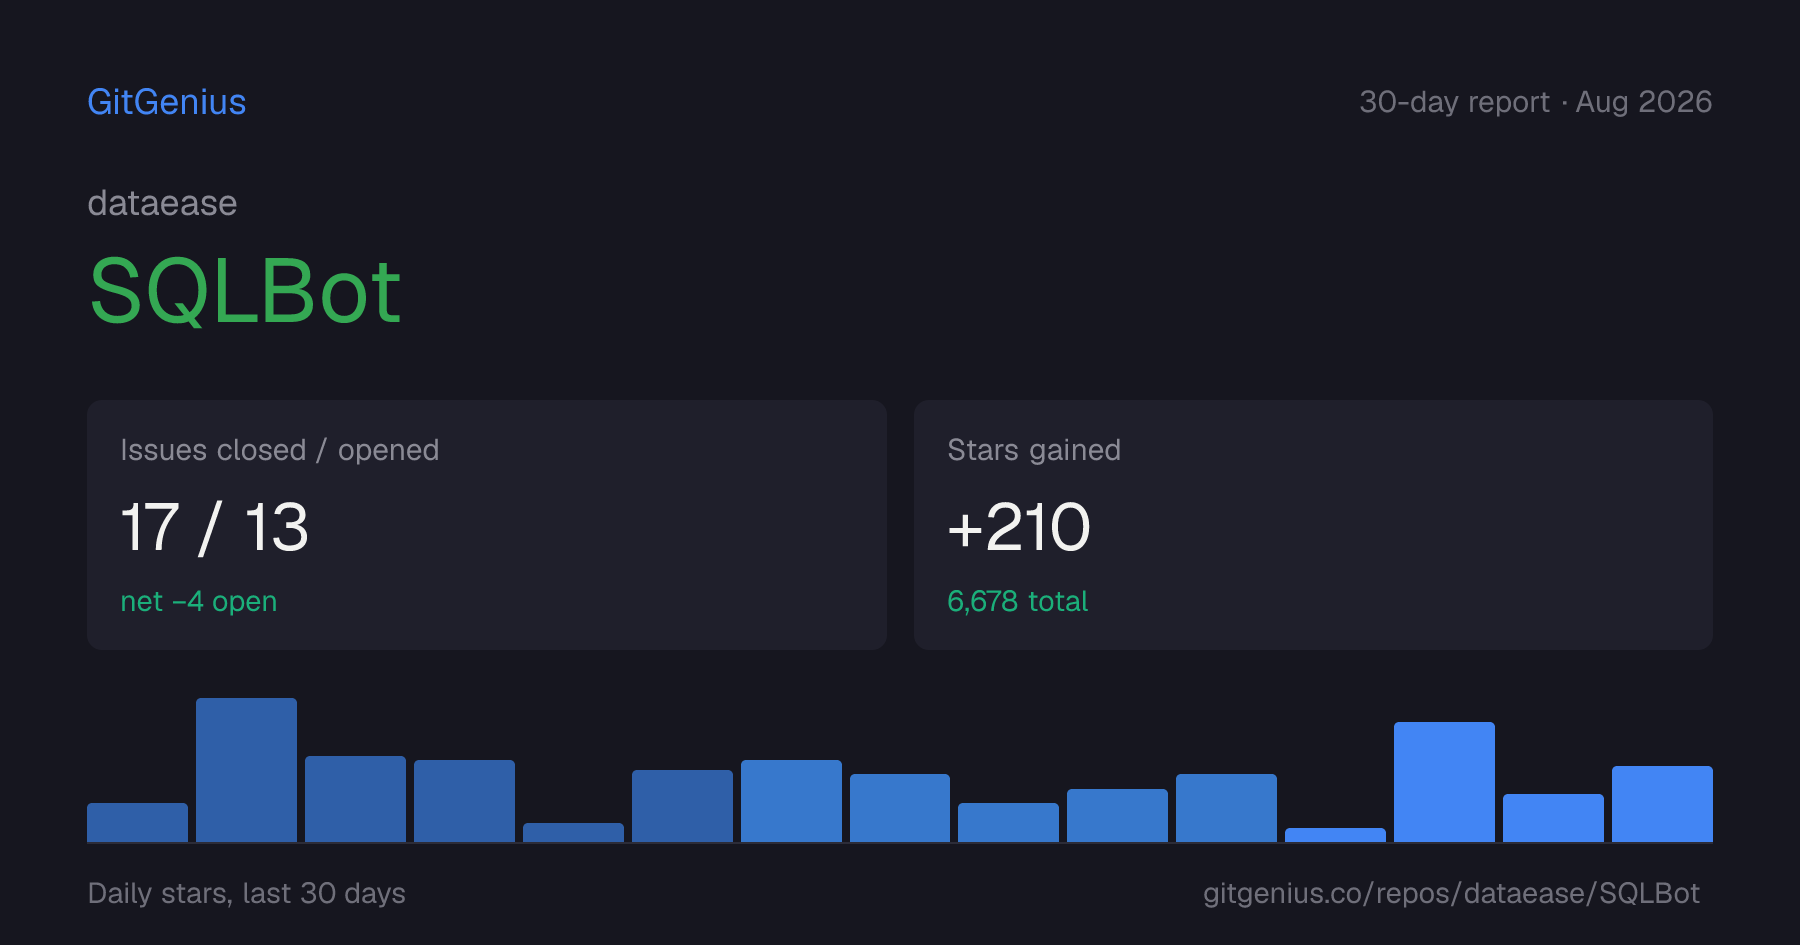This screenshot has height=945, width=1800.
Task: Select the Stars gained heading label
Action: tap(1034, 450)
